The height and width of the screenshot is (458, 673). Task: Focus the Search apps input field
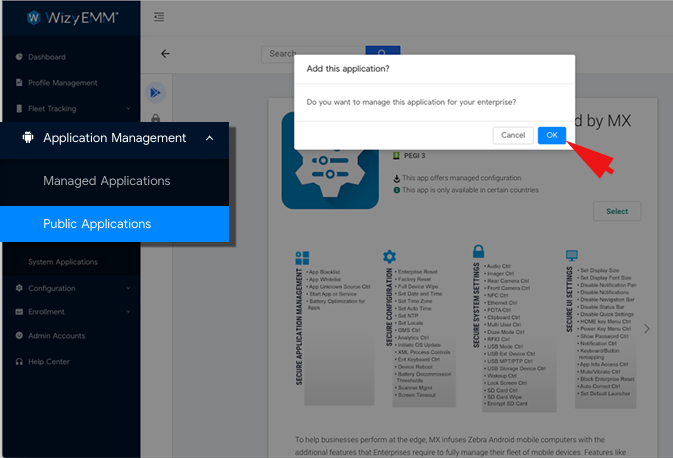pyautogui.click(x=313, y=54)
